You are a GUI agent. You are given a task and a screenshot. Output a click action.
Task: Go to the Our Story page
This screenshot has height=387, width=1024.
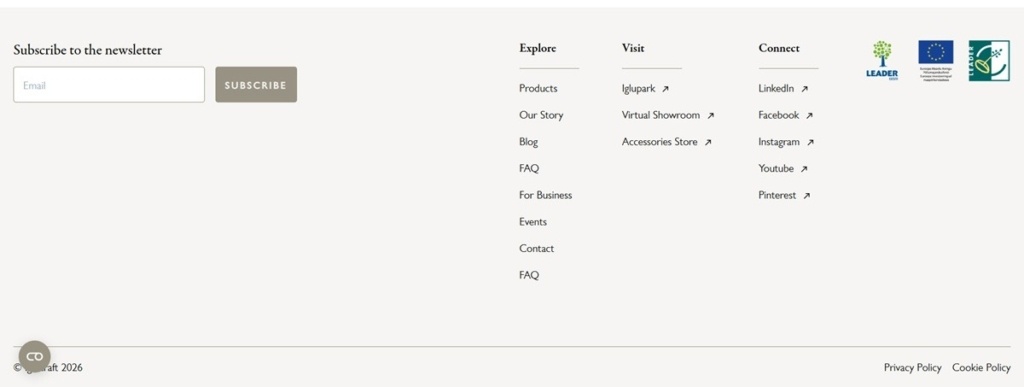pos(541,115)
